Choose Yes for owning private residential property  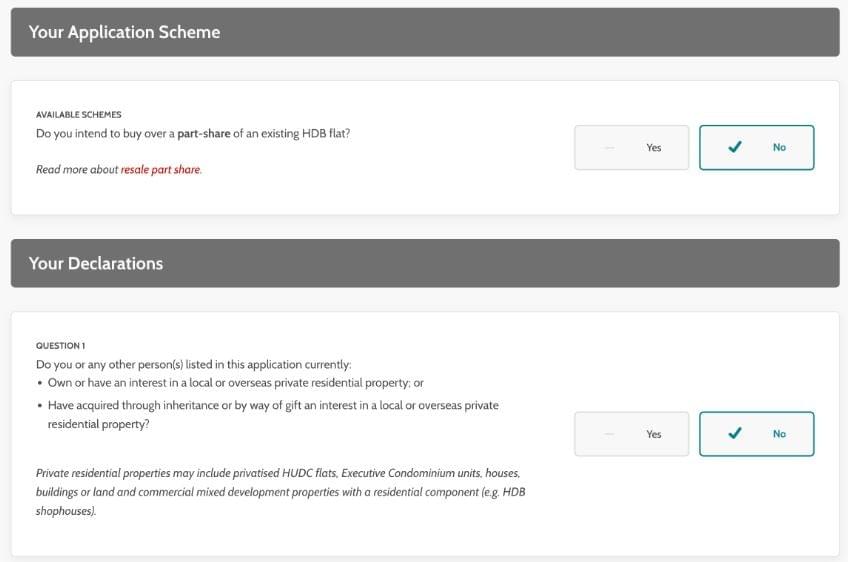pyautogui.click(x=631, y=434)
